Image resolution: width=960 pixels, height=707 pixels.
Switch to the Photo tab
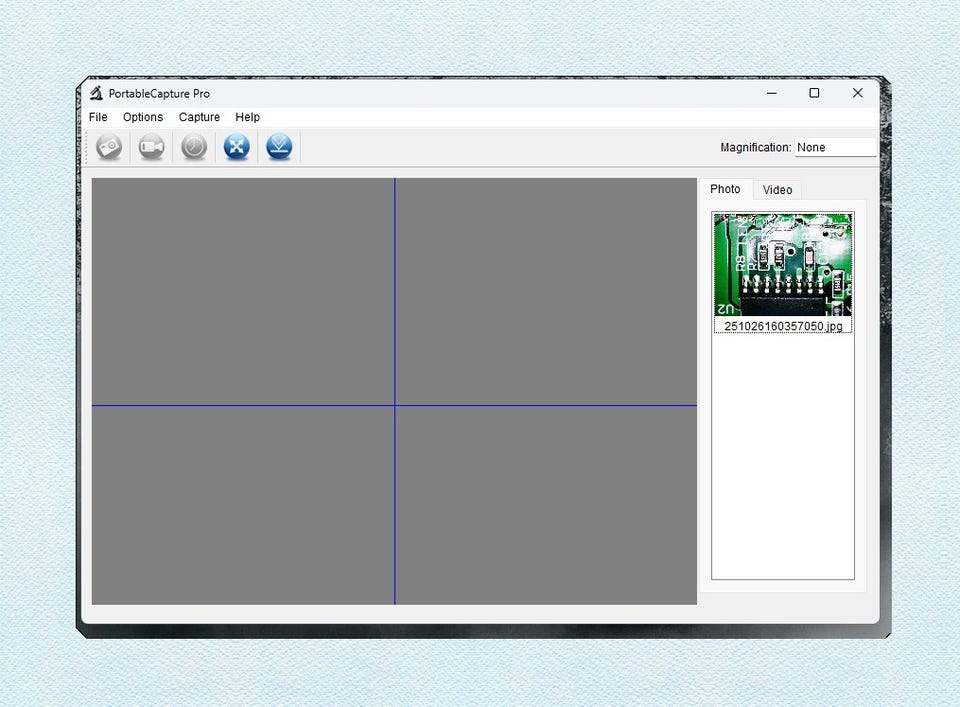726,189
